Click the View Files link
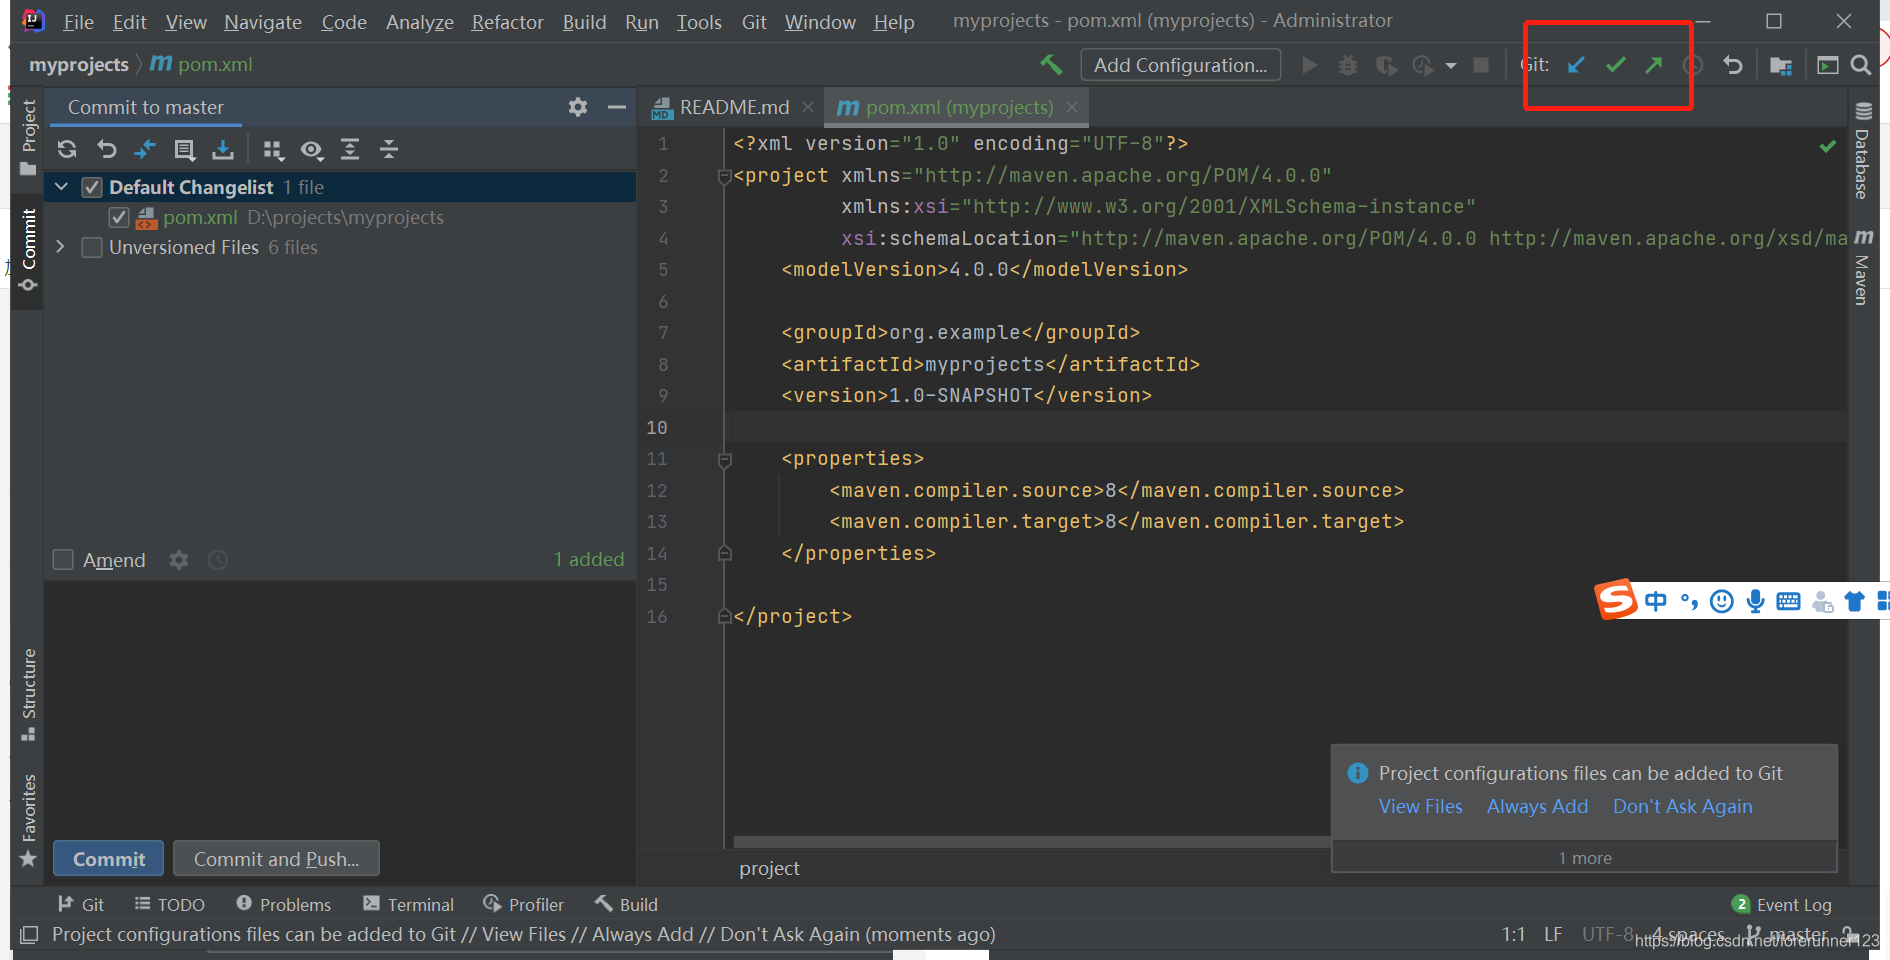The image size is (1890, 960). click(1420, 806)
